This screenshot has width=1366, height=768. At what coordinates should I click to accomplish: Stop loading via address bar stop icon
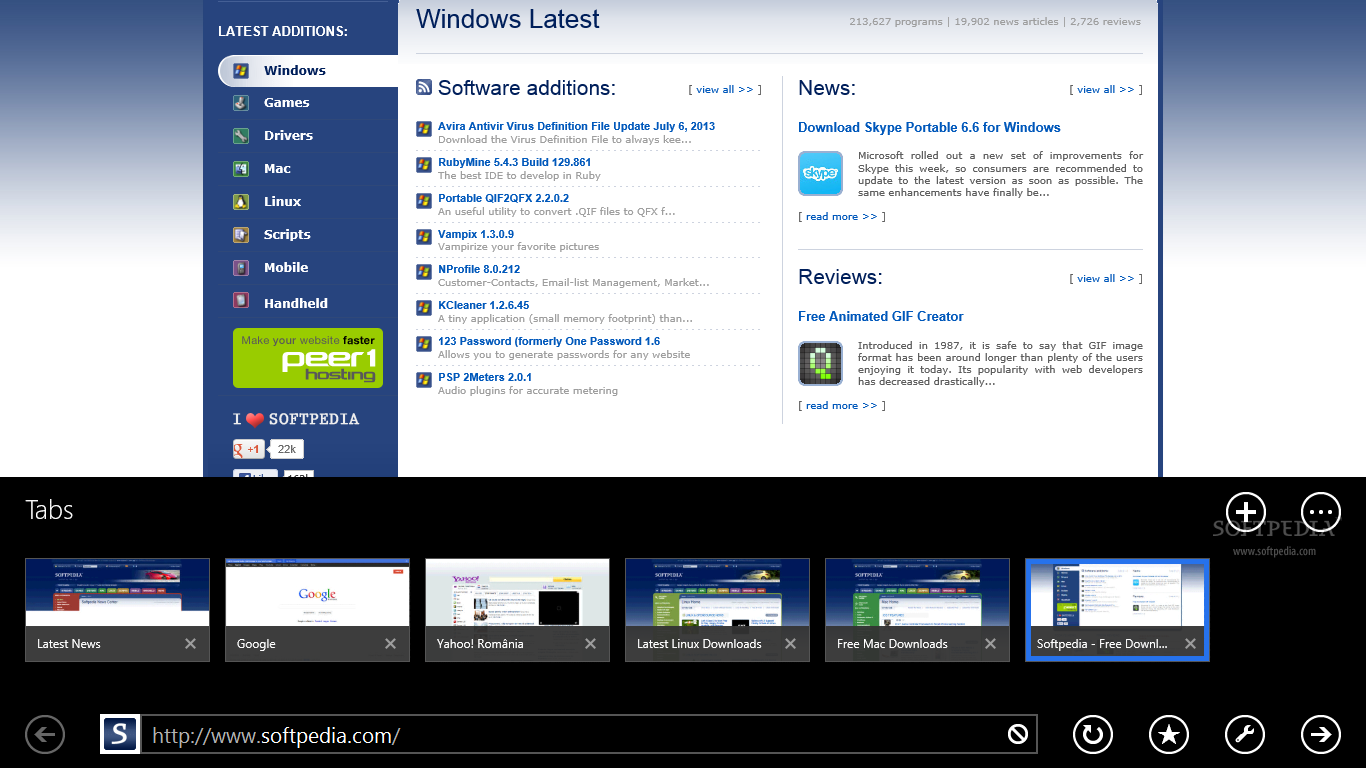pyautogui.click(x=1018, y=735)
